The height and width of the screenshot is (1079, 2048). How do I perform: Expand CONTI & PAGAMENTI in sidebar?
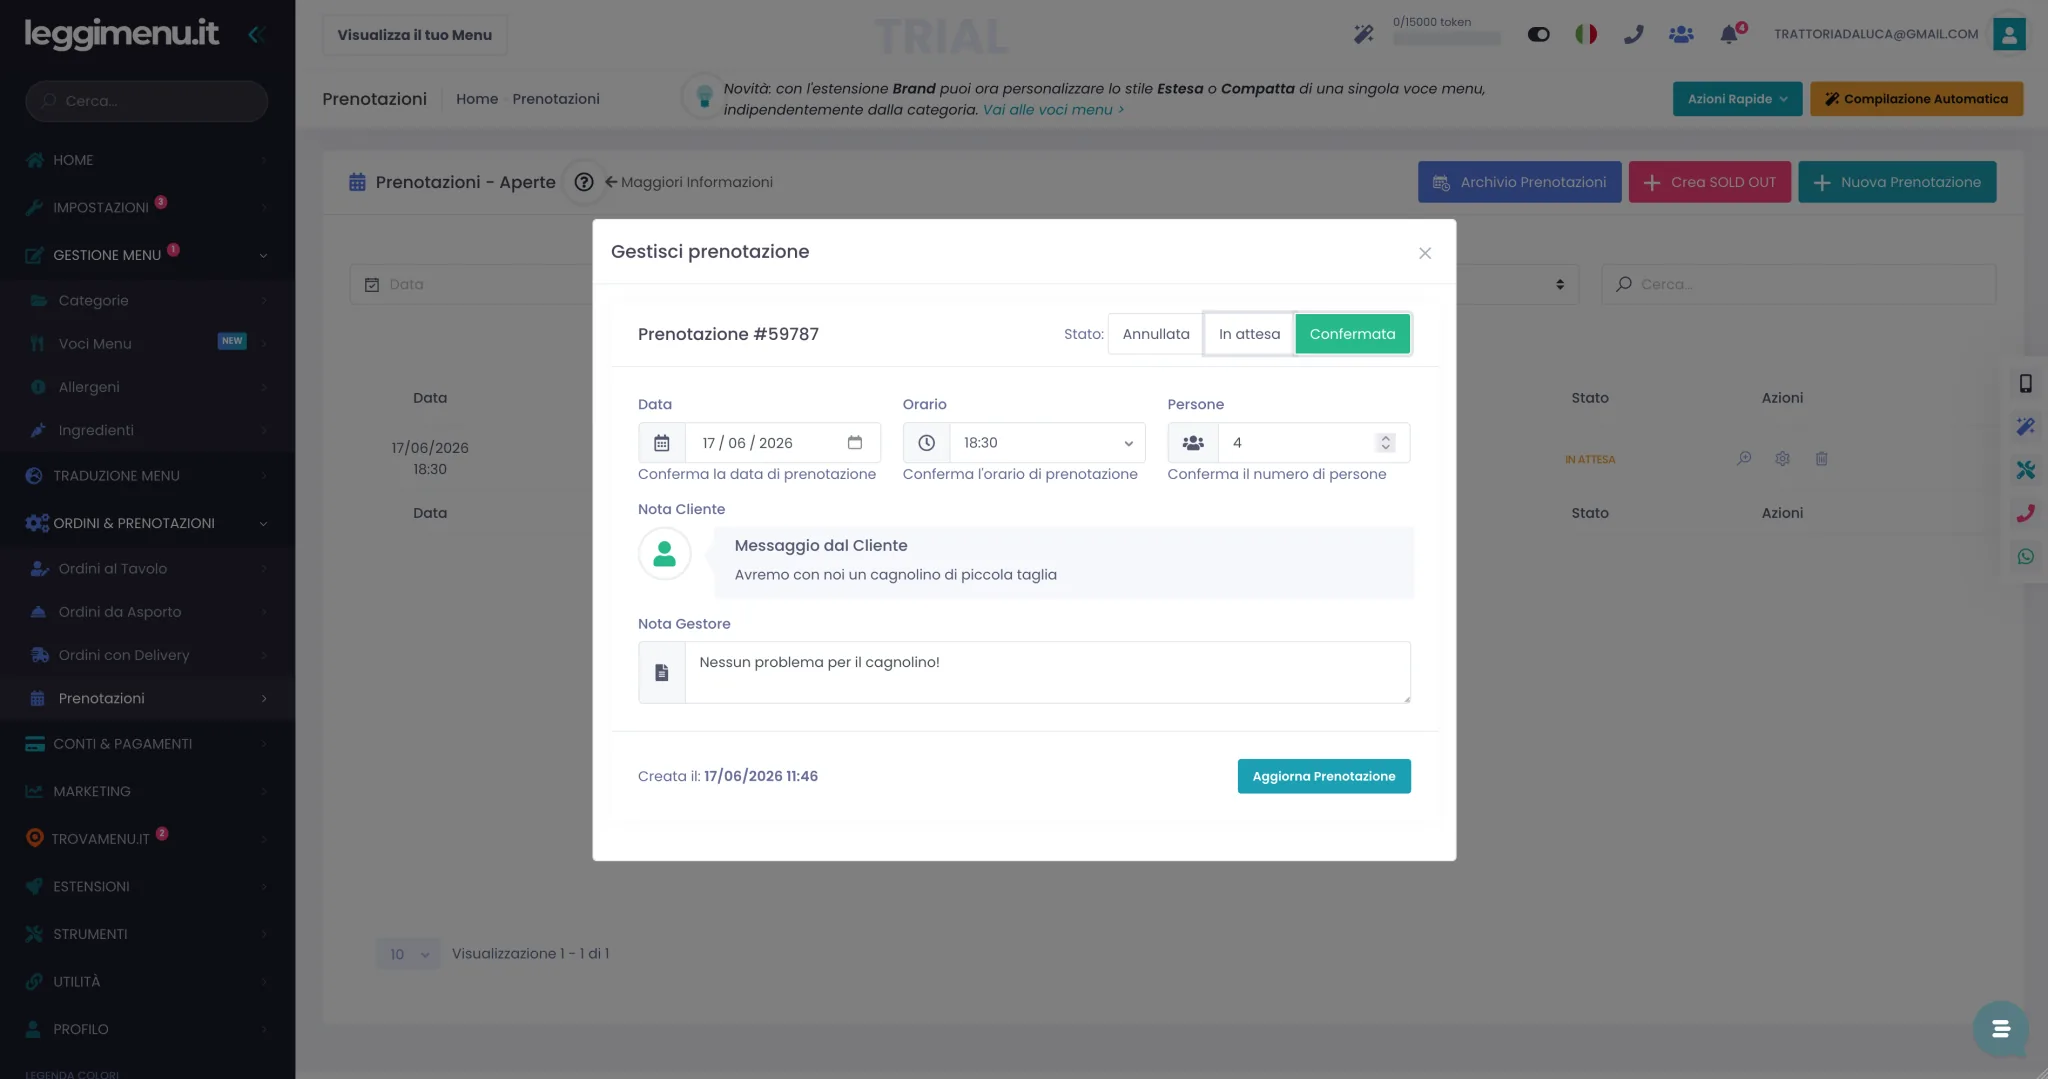point(147,744)
